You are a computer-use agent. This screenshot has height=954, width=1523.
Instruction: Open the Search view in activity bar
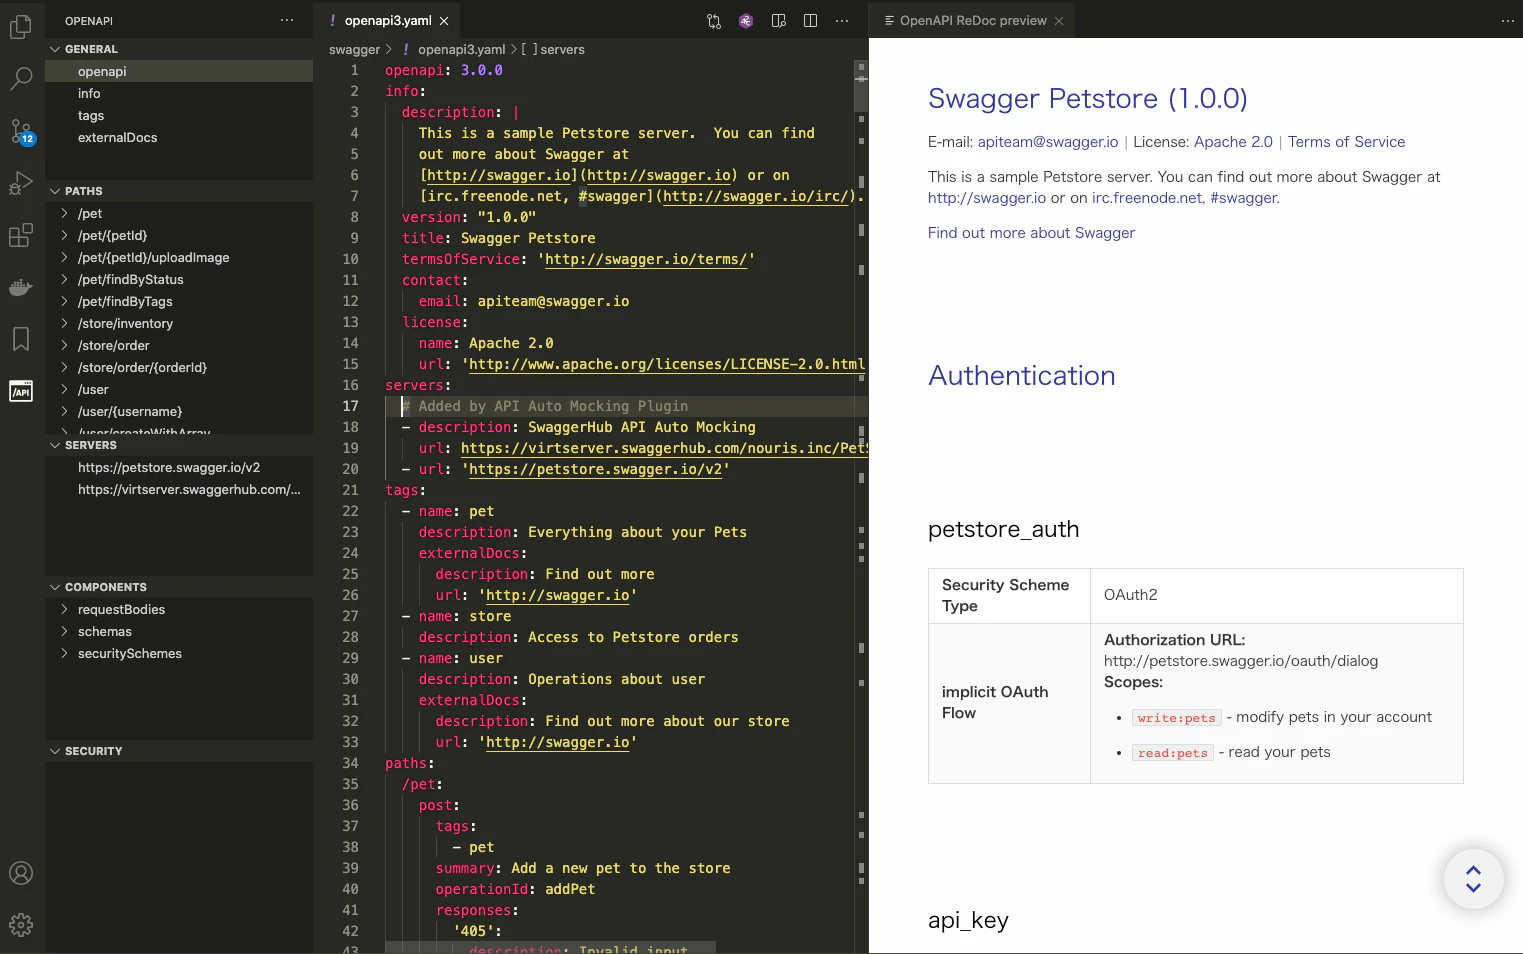point(21,78)
